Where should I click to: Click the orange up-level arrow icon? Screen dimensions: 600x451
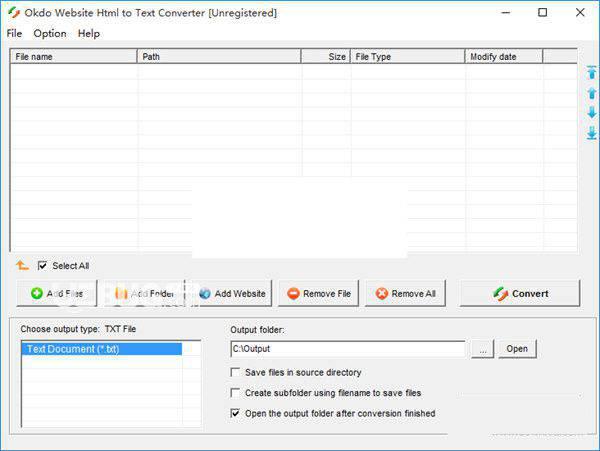click(x=22, y=265)
